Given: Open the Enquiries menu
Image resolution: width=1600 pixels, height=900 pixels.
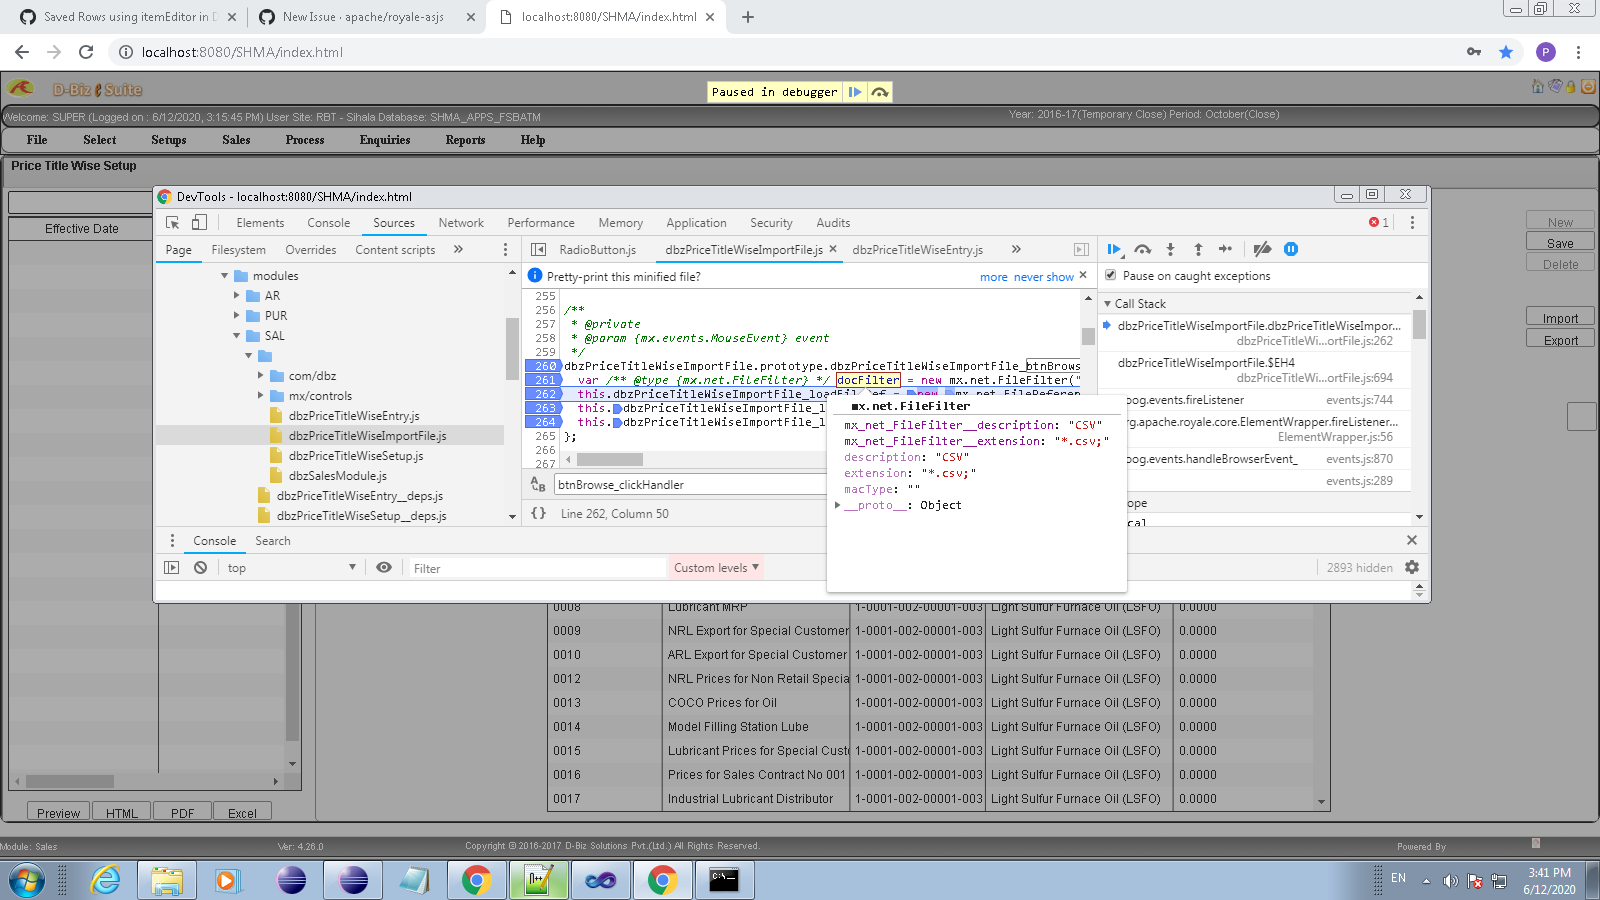Looking at the screenshot, I should [x=385, y=140].
